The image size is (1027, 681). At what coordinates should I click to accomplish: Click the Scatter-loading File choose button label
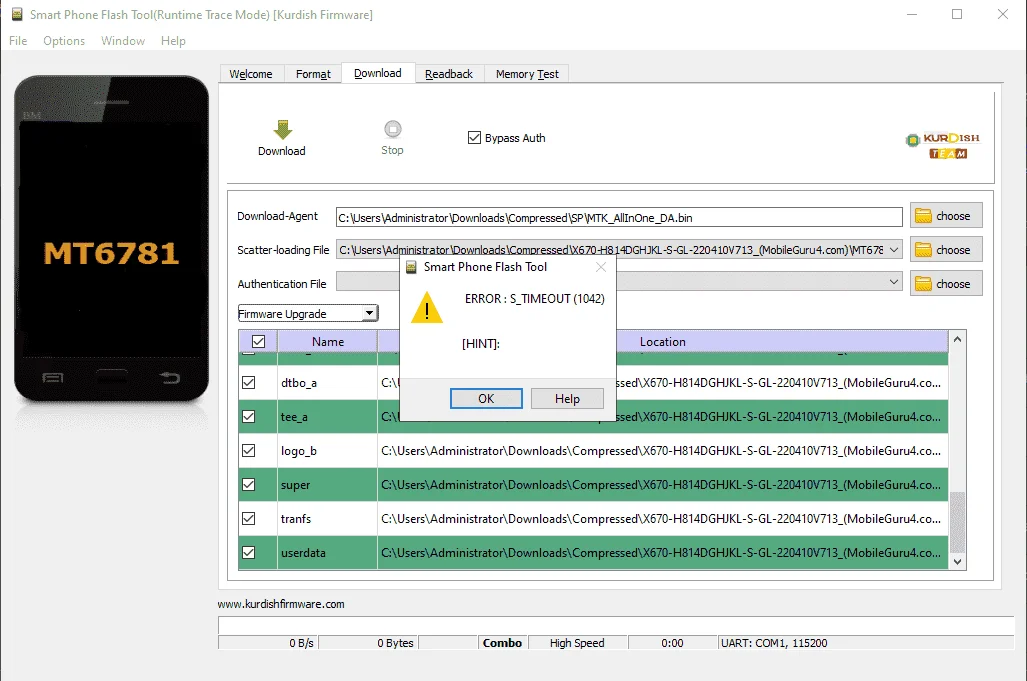[953, 250]
